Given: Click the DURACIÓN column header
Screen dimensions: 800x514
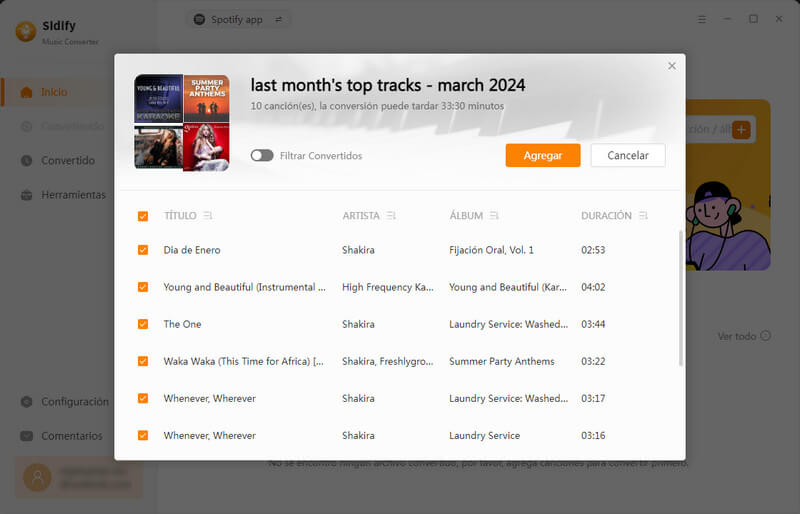Looking at the screenshot, I should coord(606,215).
